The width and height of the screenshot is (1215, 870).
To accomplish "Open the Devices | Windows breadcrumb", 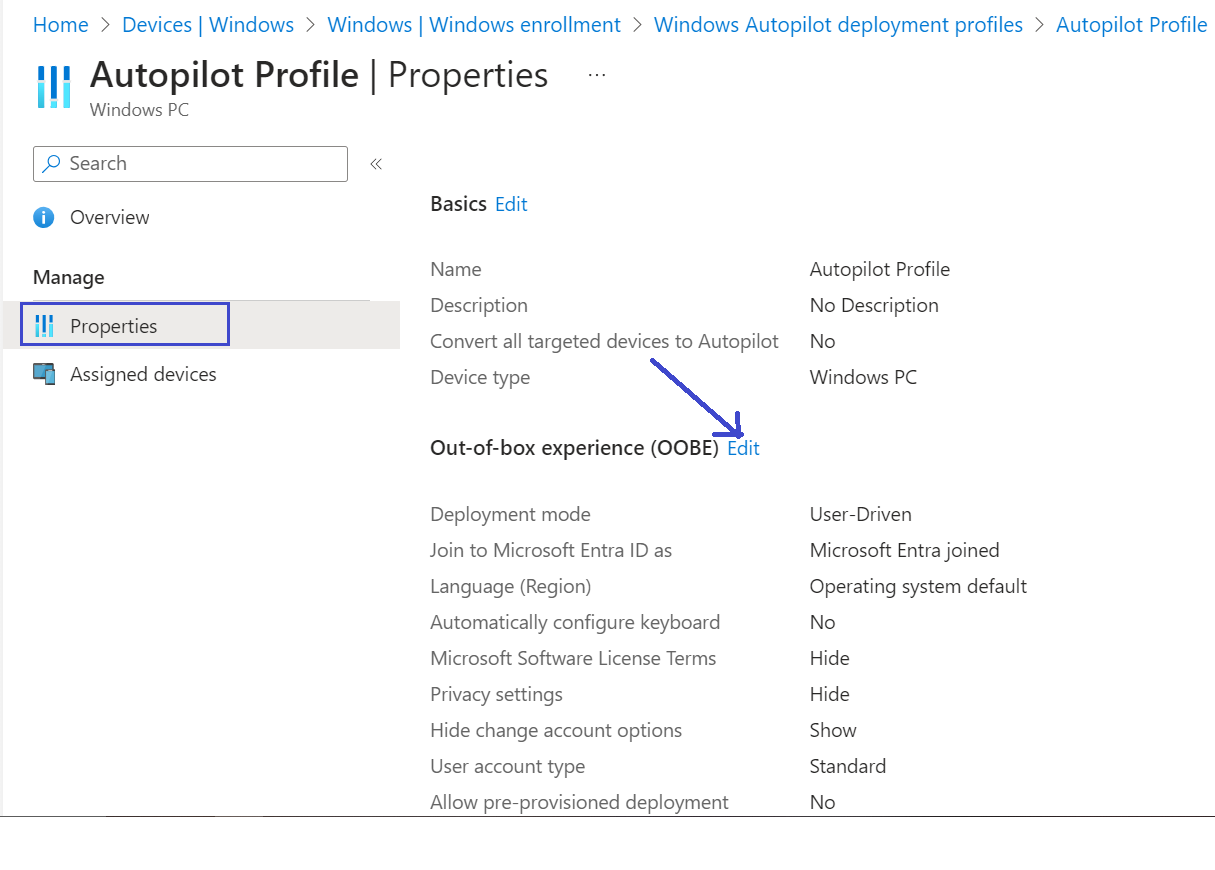I will coord(207,24).
